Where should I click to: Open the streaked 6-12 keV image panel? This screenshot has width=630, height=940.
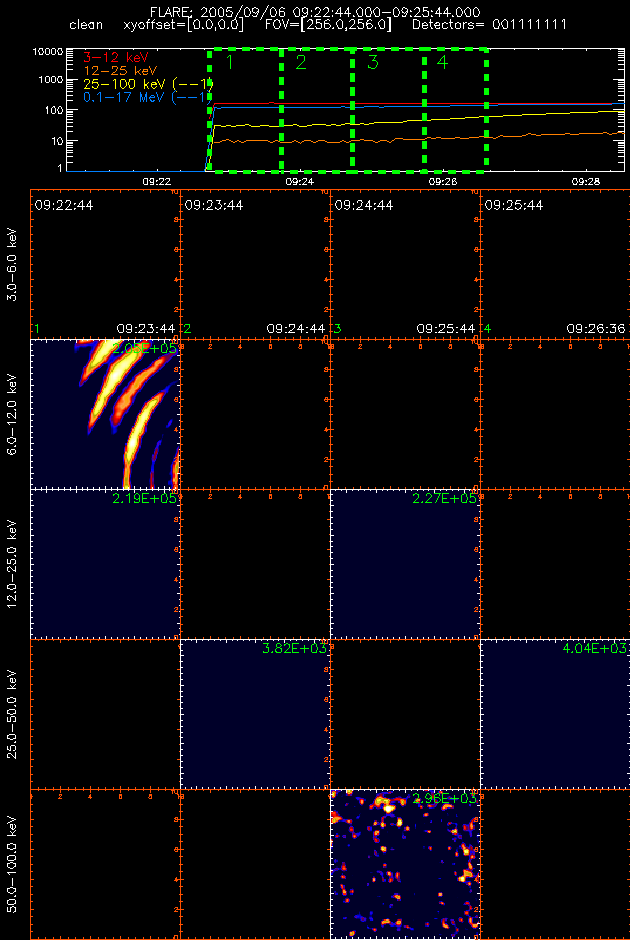[x=105, y=414]
